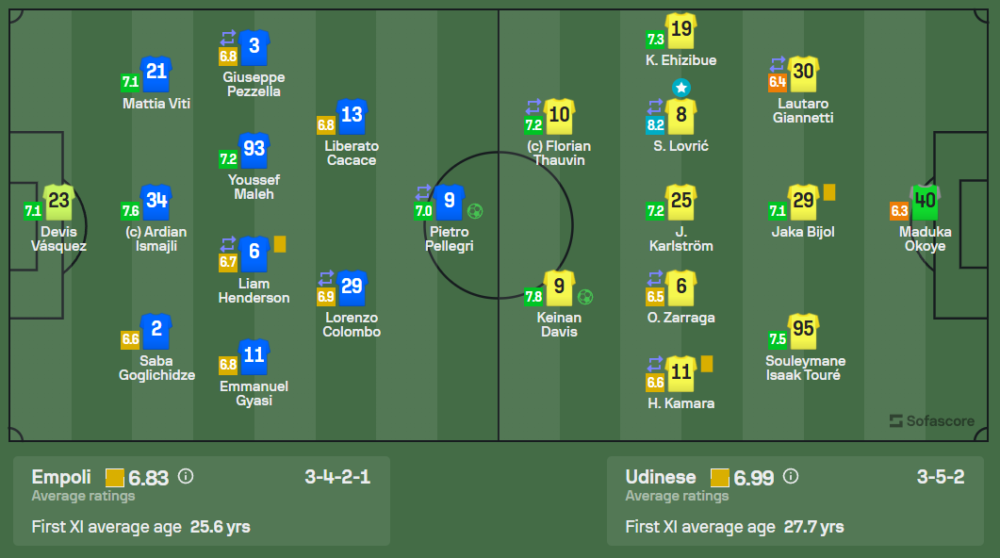Click the goal ball icon beside Keinan Davis

coord(585,297)
